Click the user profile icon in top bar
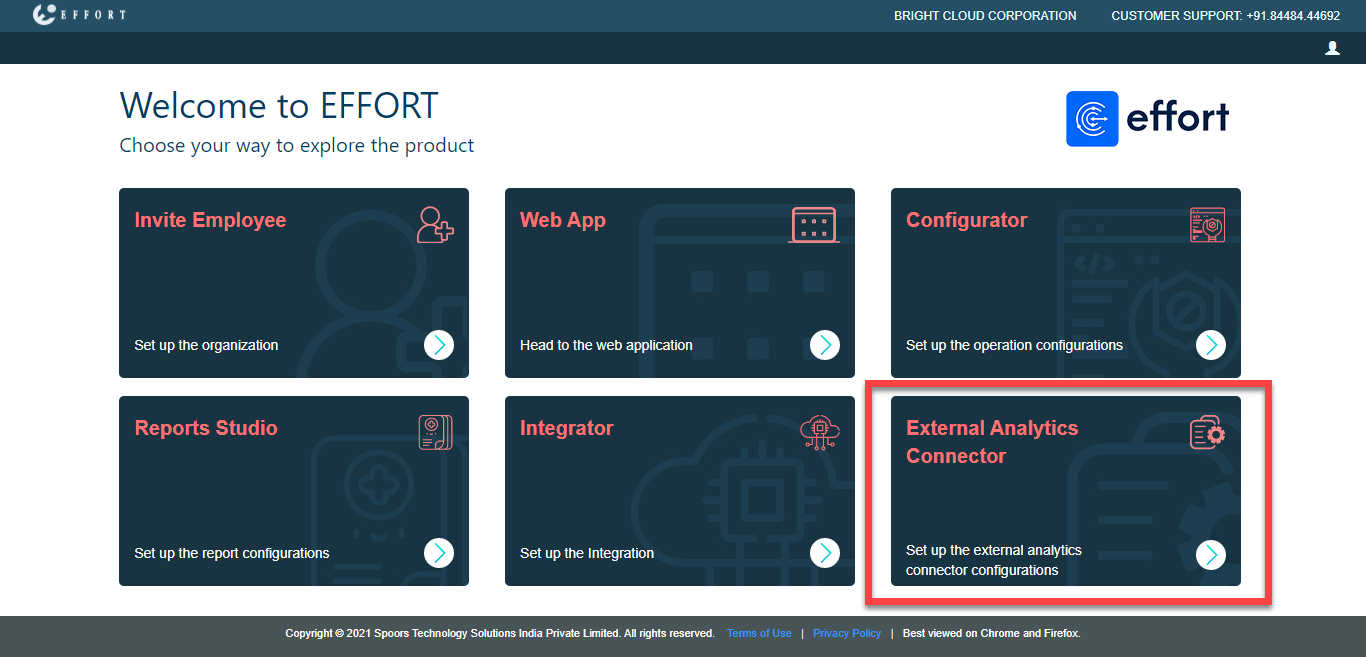 click(1332, 48)
